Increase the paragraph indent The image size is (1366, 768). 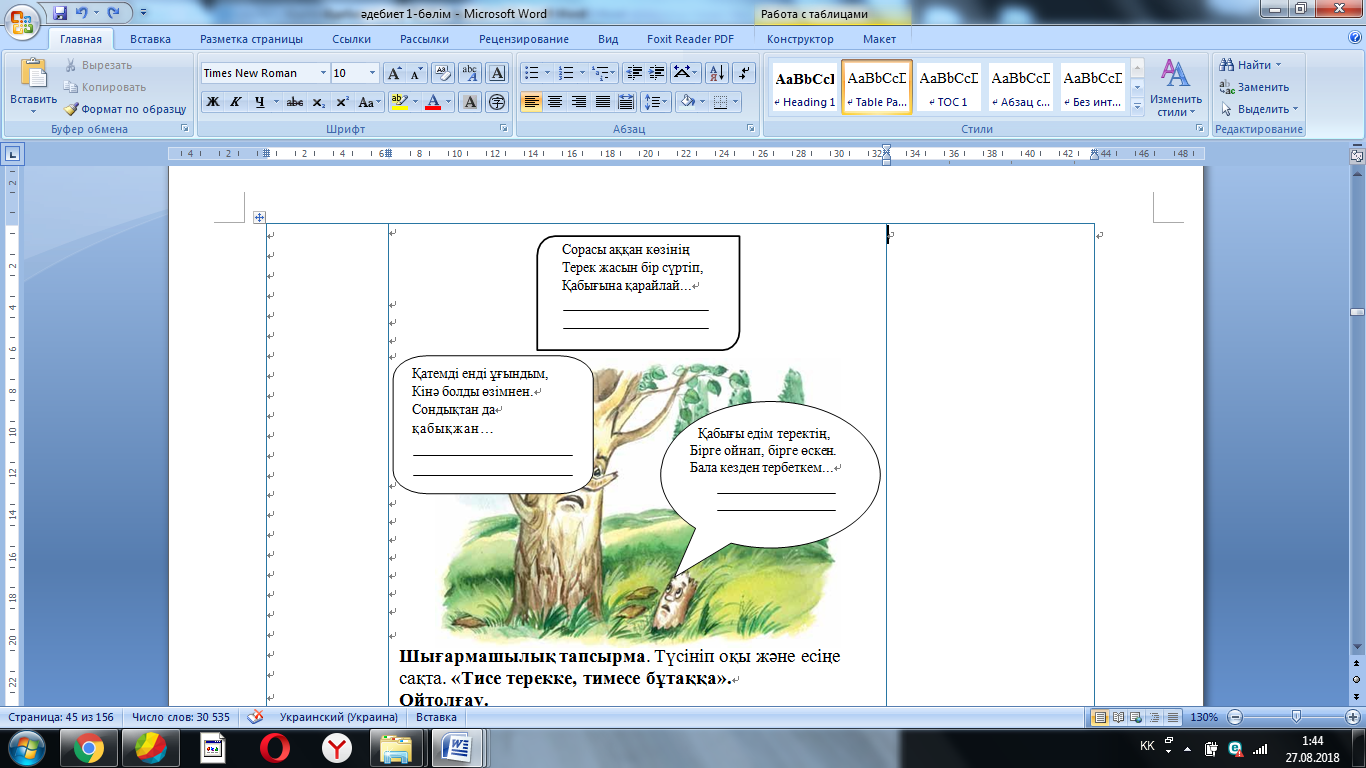coord(656,73)
